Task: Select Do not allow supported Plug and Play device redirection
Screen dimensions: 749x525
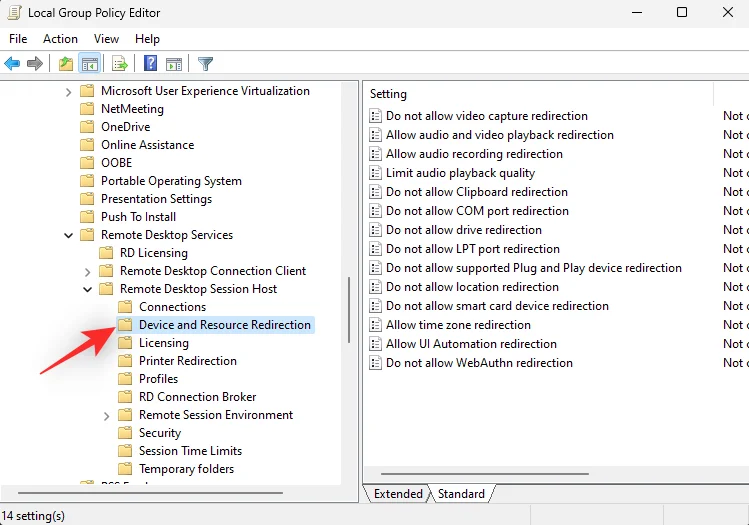Action: coord(534,268)
